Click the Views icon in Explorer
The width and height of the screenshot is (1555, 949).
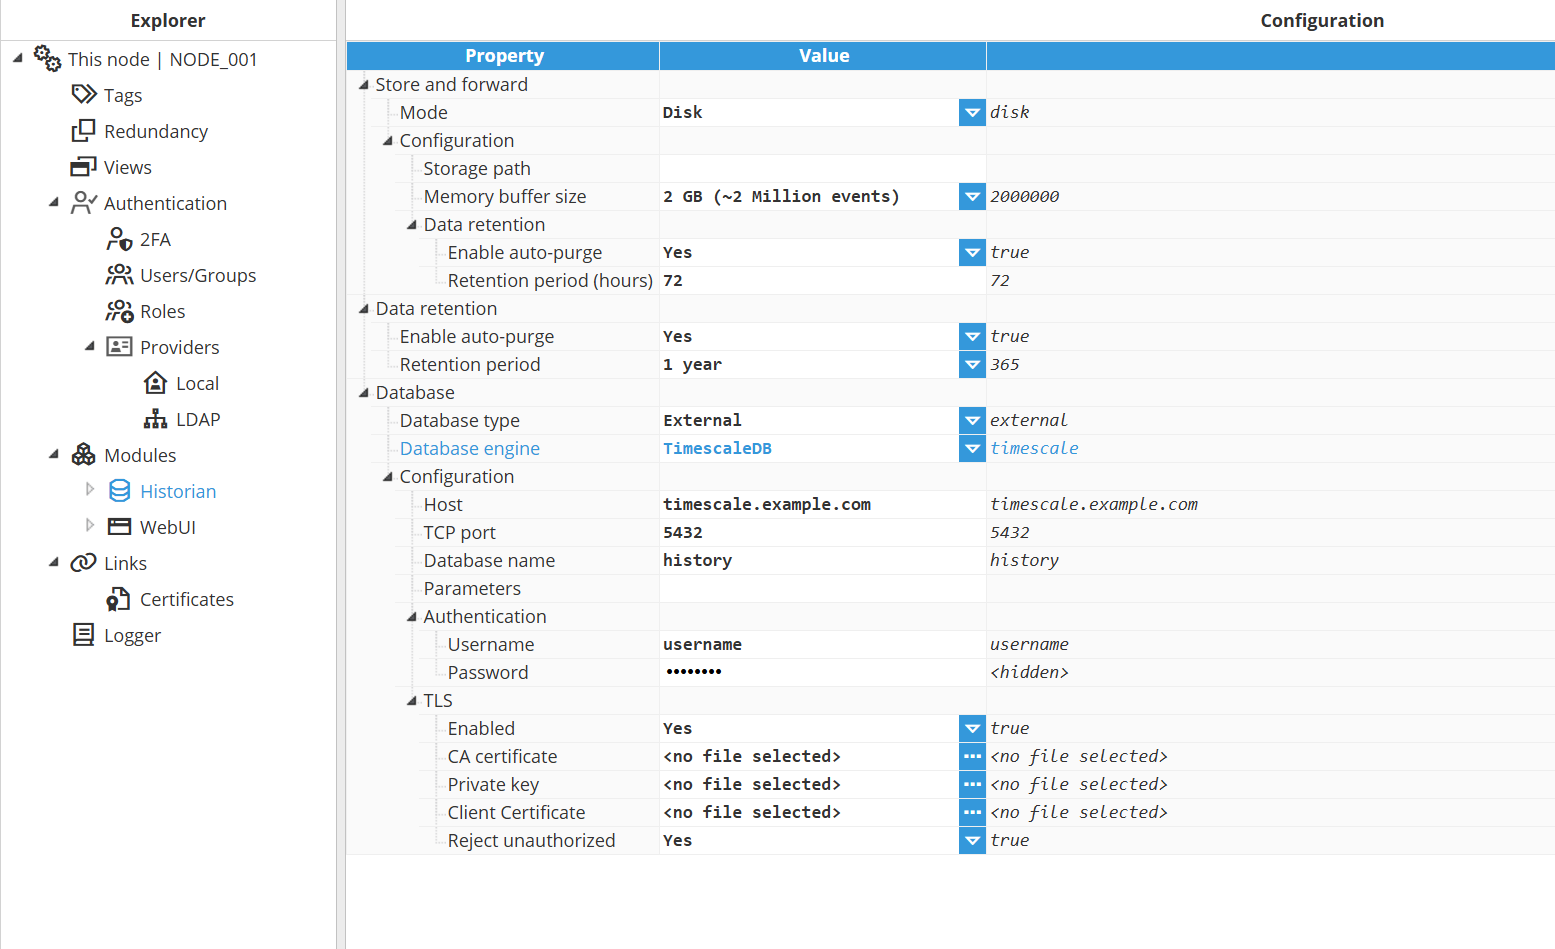[84, 167]
